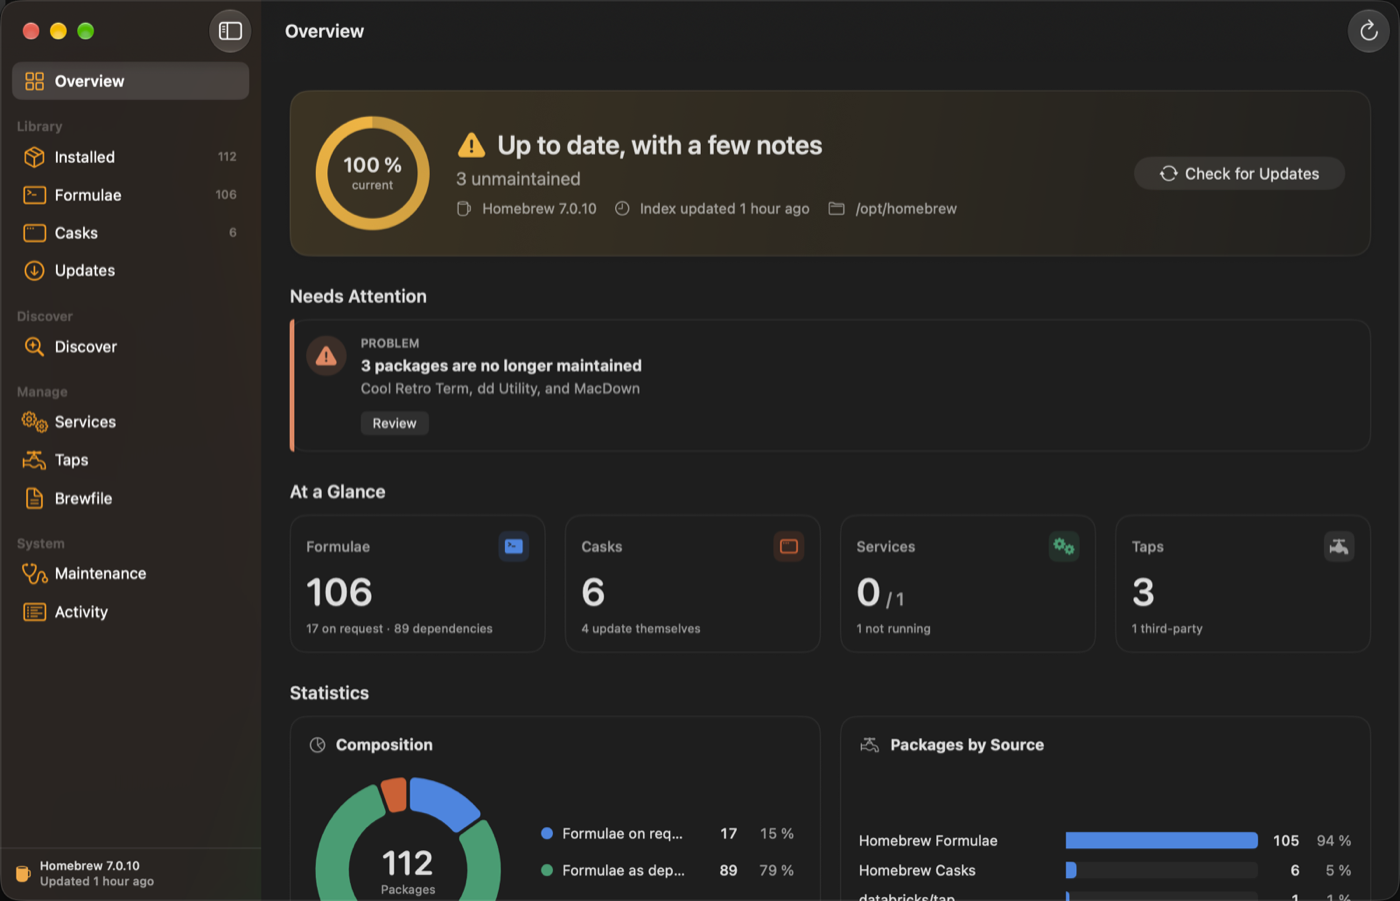The image size is (1400, 901).
Task: Click the problem alert icon in Needs Attention
Action: pos(326,356)
